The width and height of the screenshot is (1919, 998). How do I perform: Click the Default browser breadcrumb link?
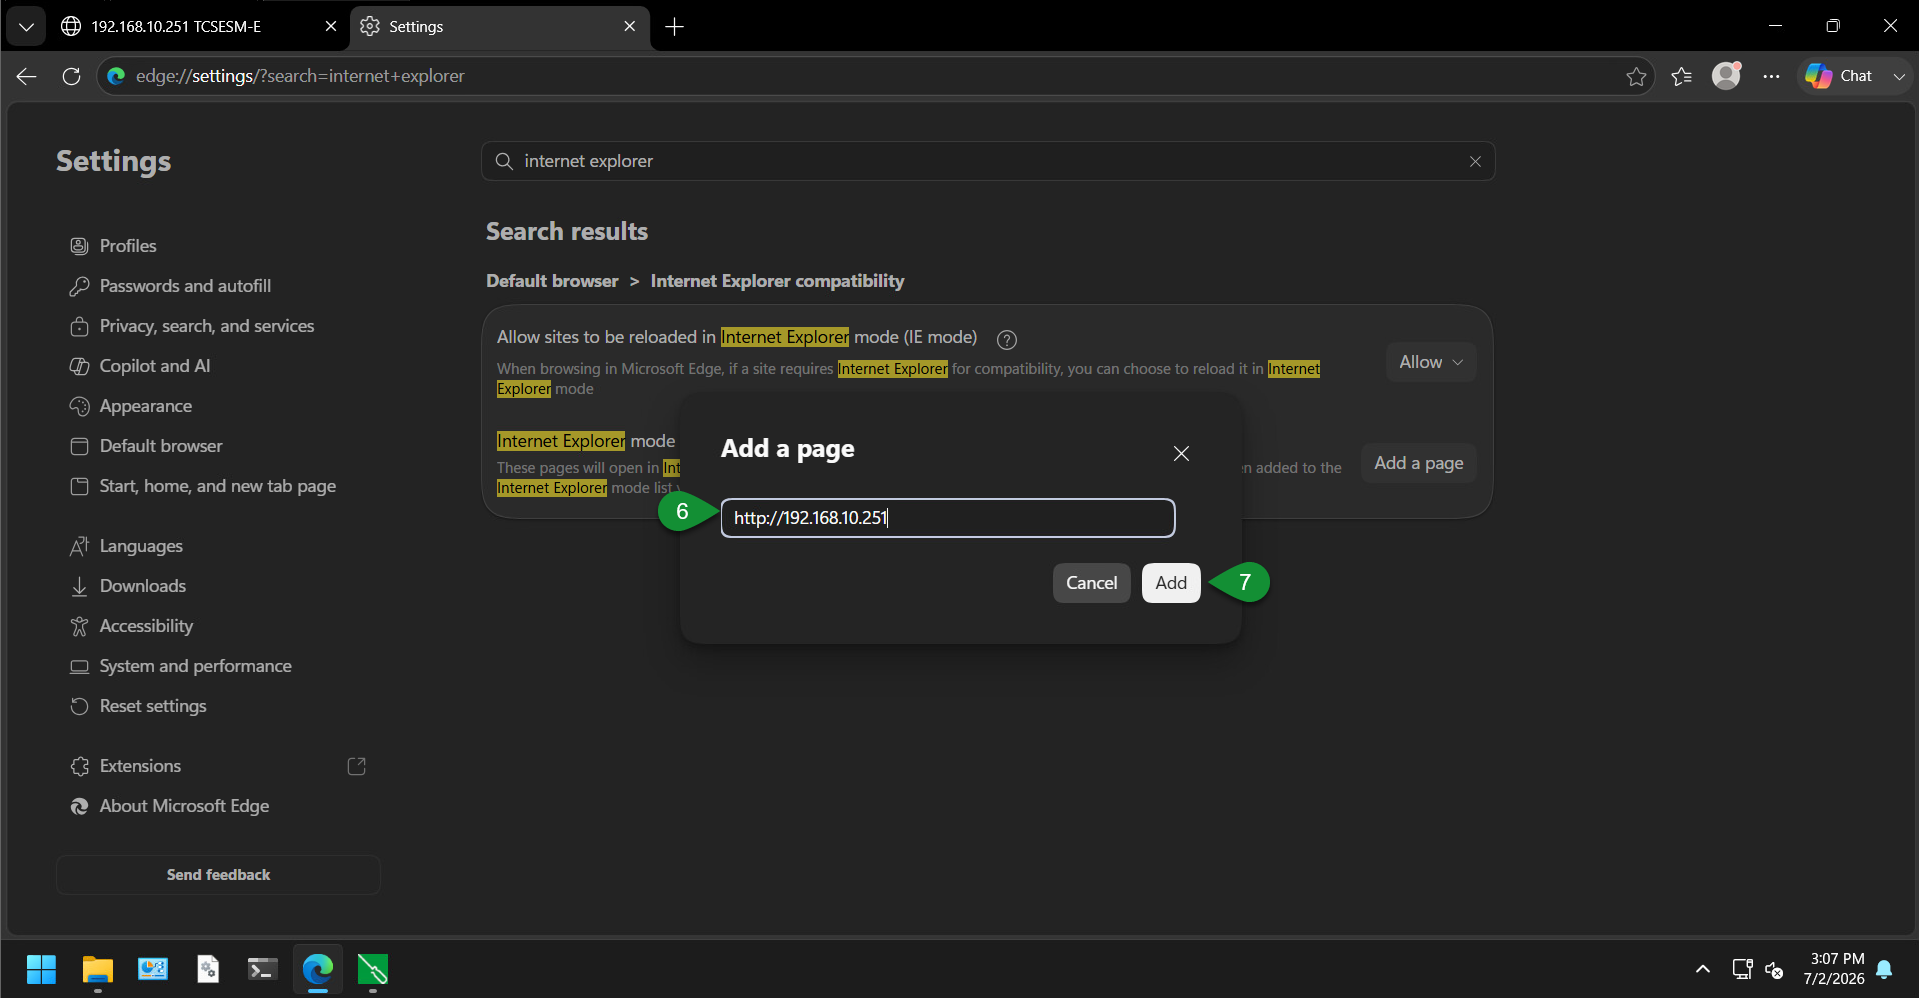(552, 281)
